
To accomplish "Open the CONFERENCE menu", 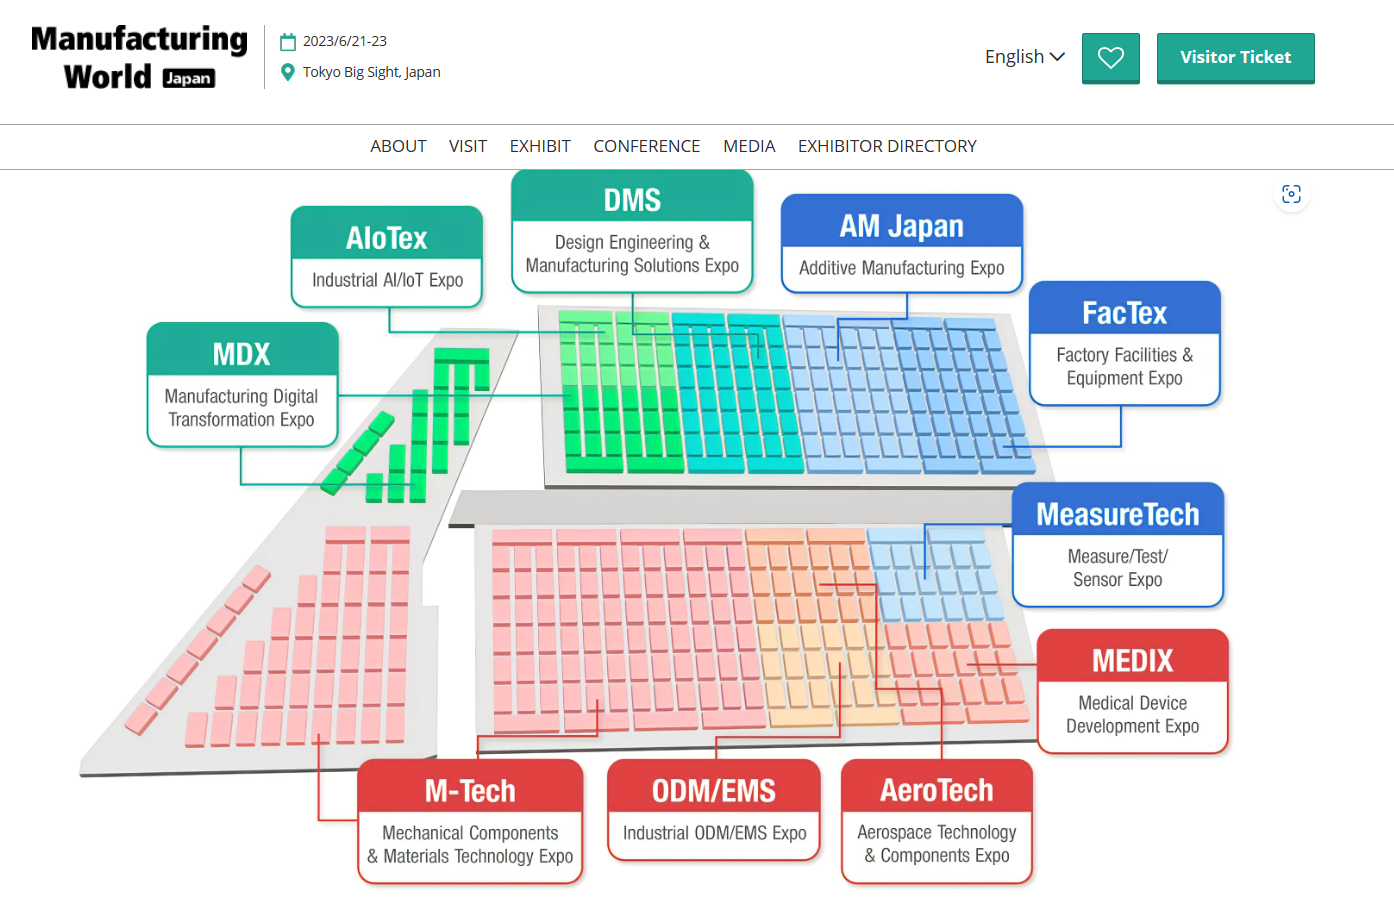I will tap(647, 146).
